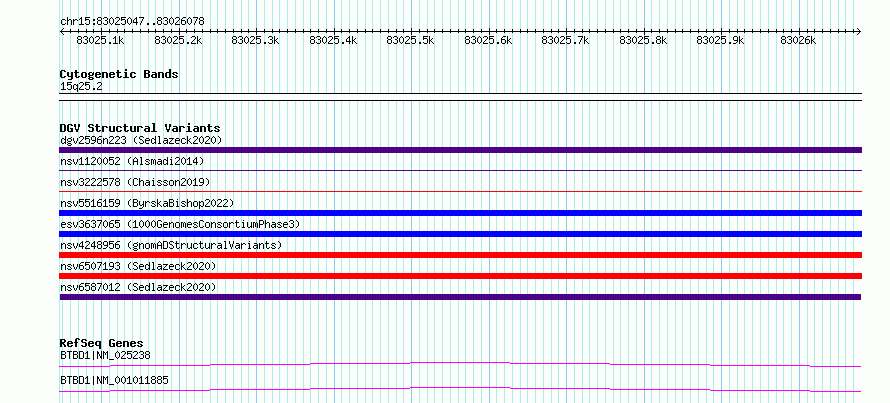Open the nsv4248956 gnomADStructuralVariants label
This screenshot has width=890, height=403.
tap(171, 245)
